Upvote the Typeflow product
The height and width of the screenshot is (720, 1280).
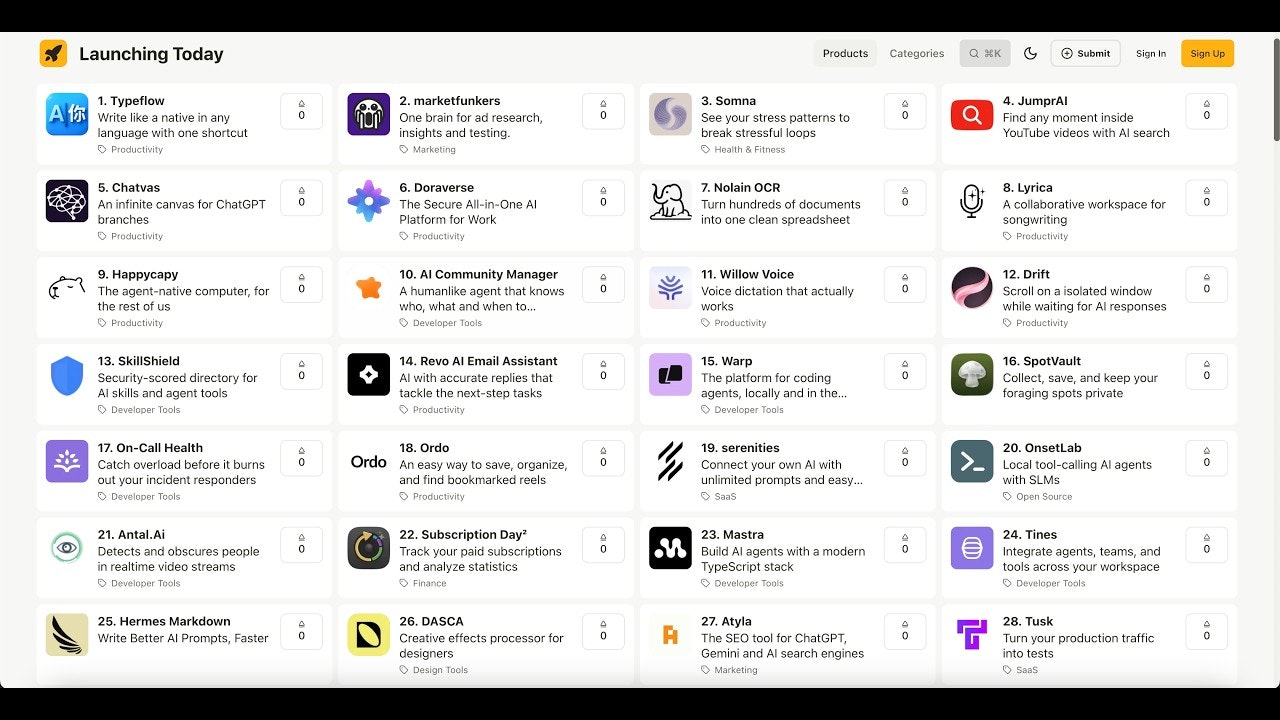click(x=301, y=111)
